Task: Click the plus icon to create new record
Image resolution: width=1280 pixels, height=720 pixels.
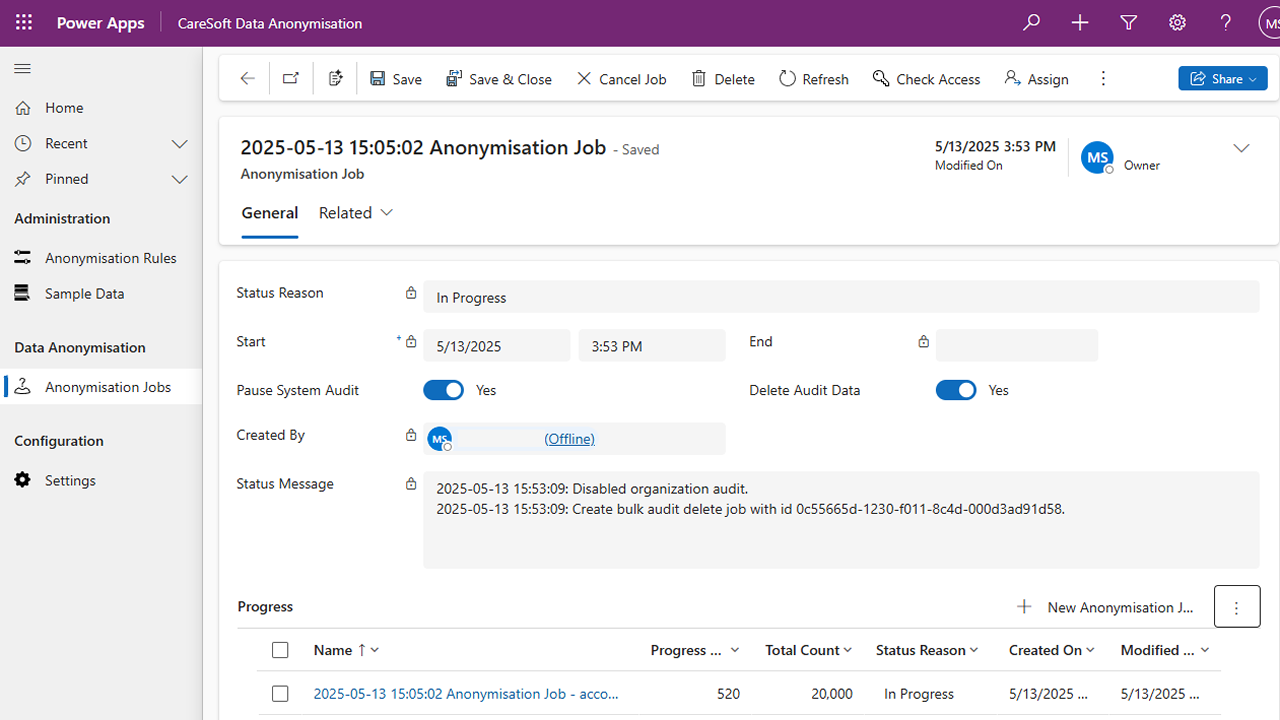Action: tap(1080, 23)
